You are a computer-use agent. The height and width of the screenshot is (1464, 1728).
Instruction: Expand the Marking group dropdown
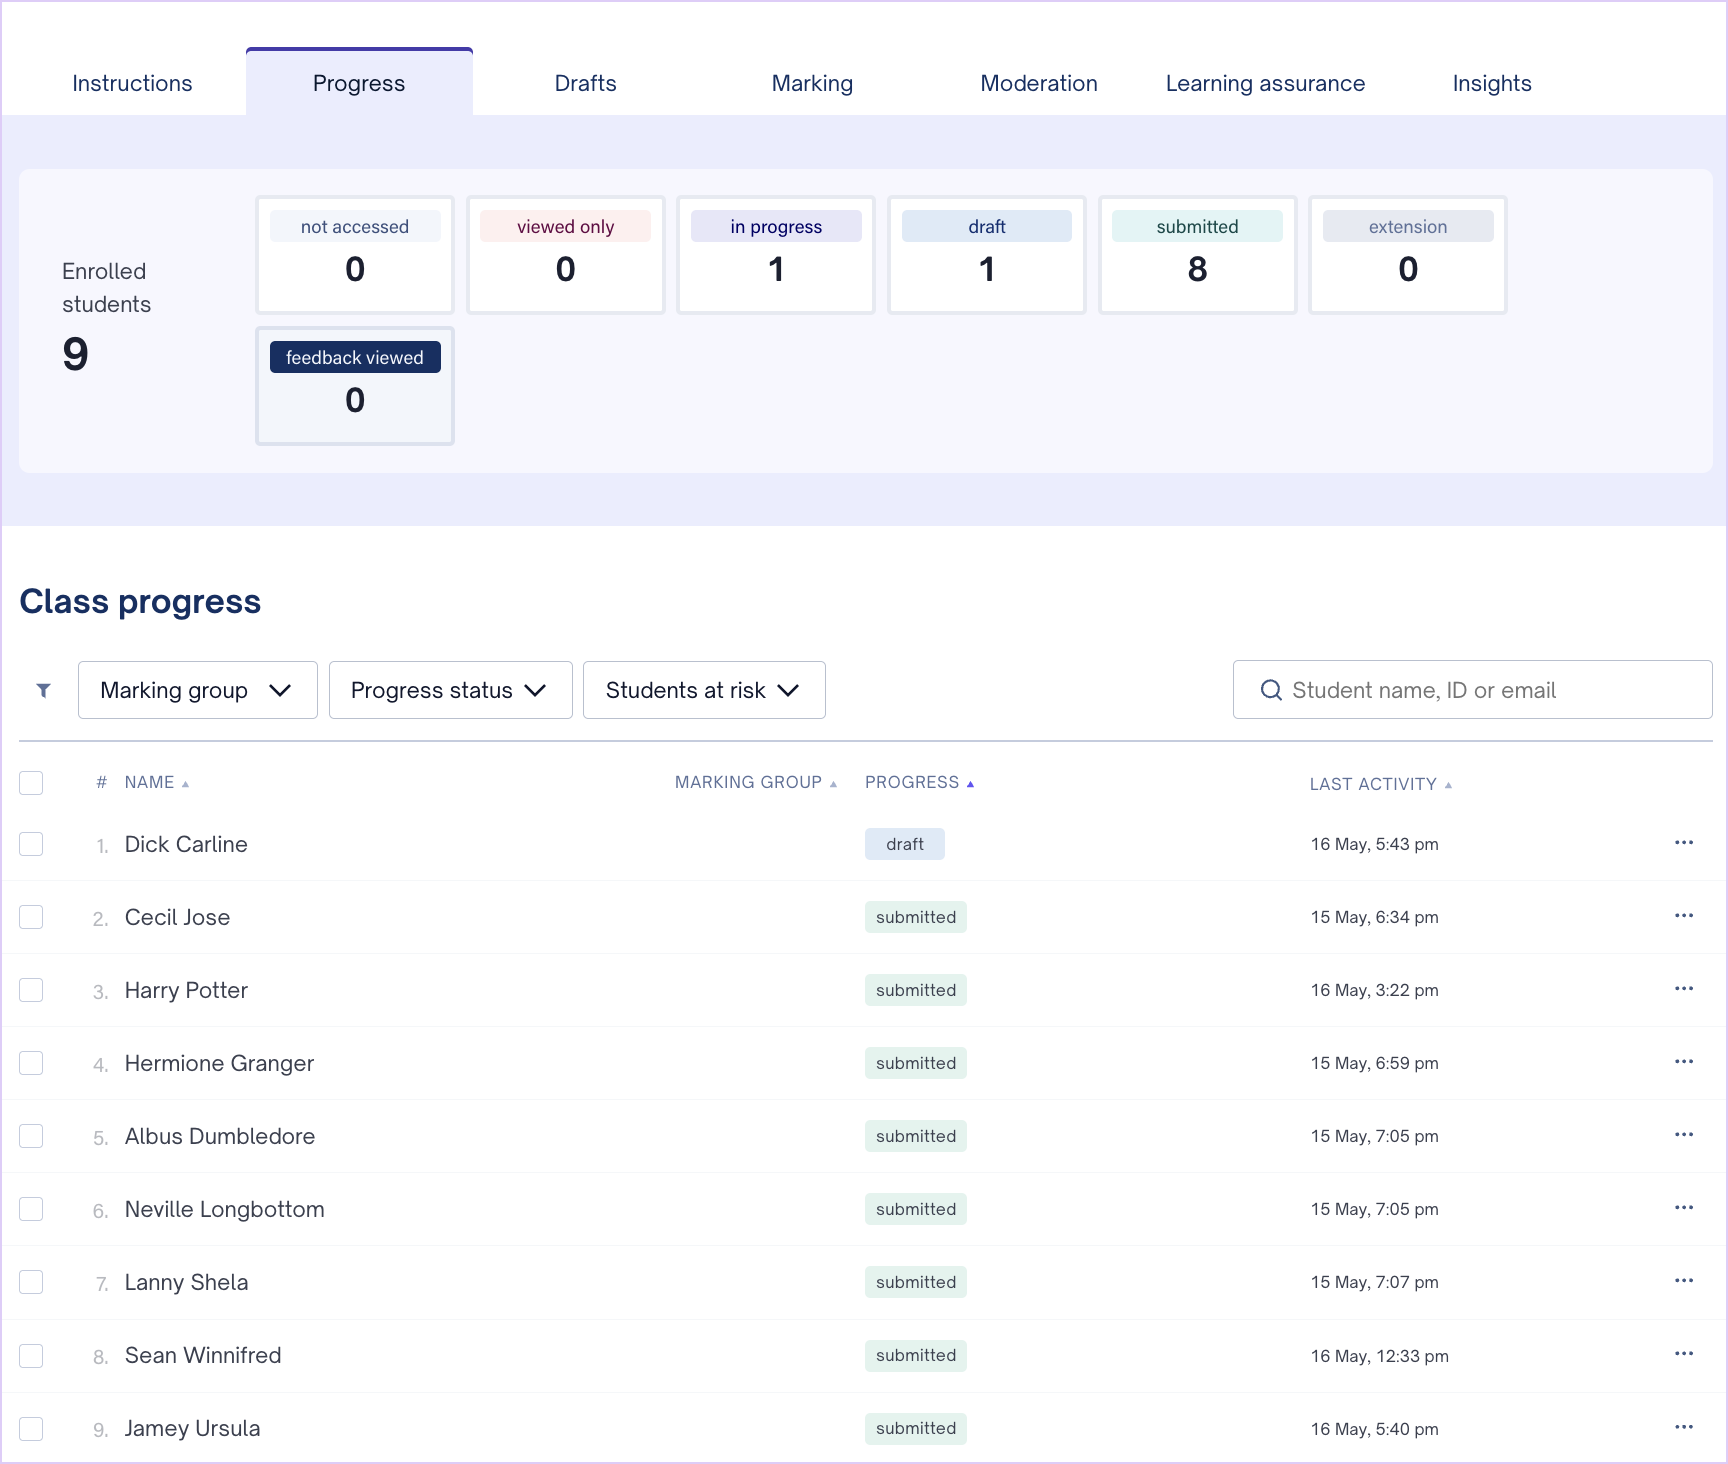(197, 690)
